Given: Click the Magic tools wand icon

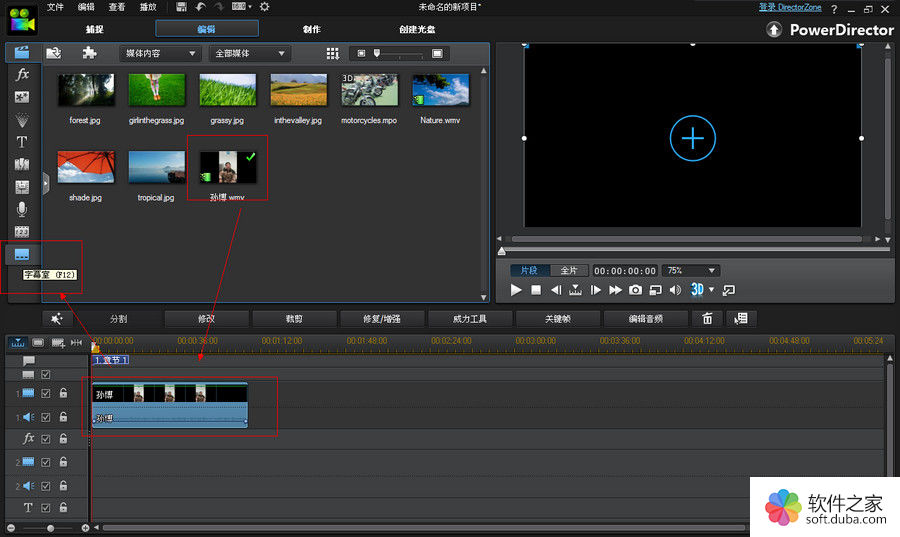Looking at the screenshot, I should coord(57,319).
